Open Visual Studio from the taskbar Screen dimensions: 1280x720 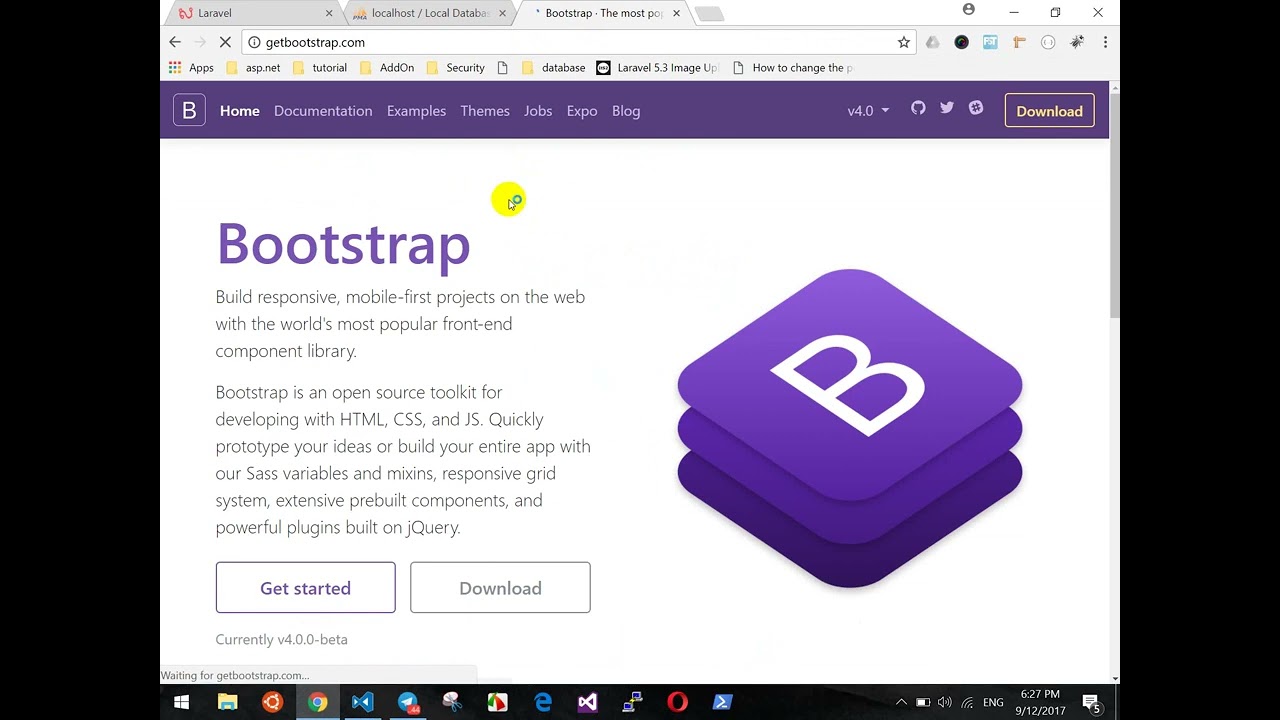588,703
